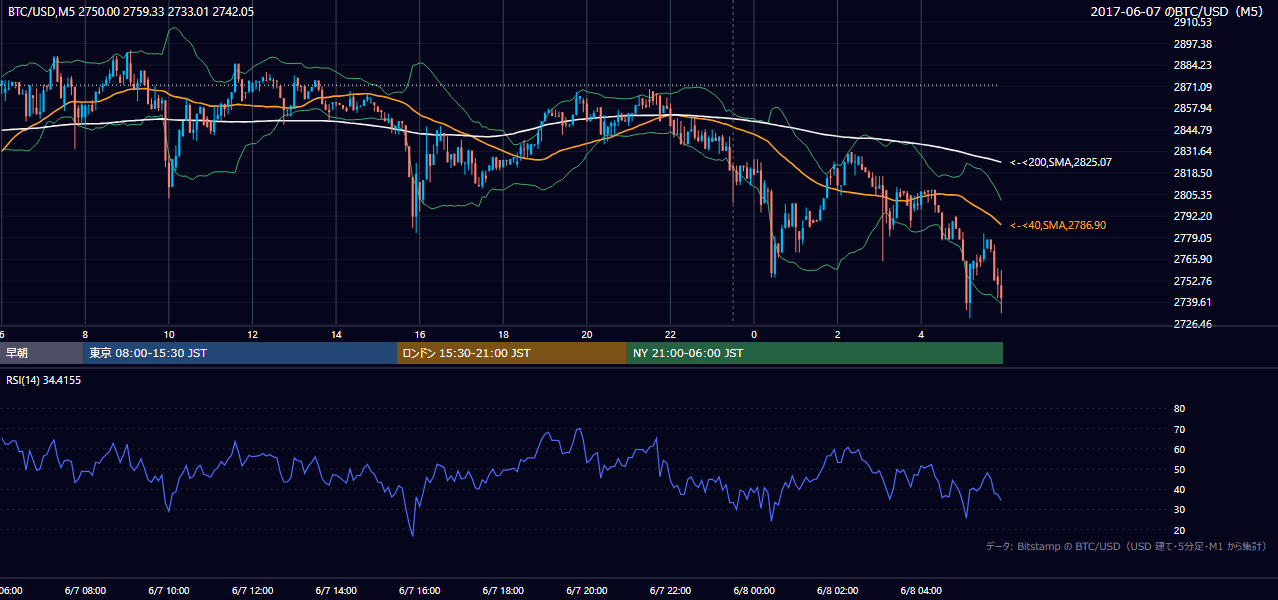Click price axis value 2831.64
The image size is (1278, 600).
1193,151
